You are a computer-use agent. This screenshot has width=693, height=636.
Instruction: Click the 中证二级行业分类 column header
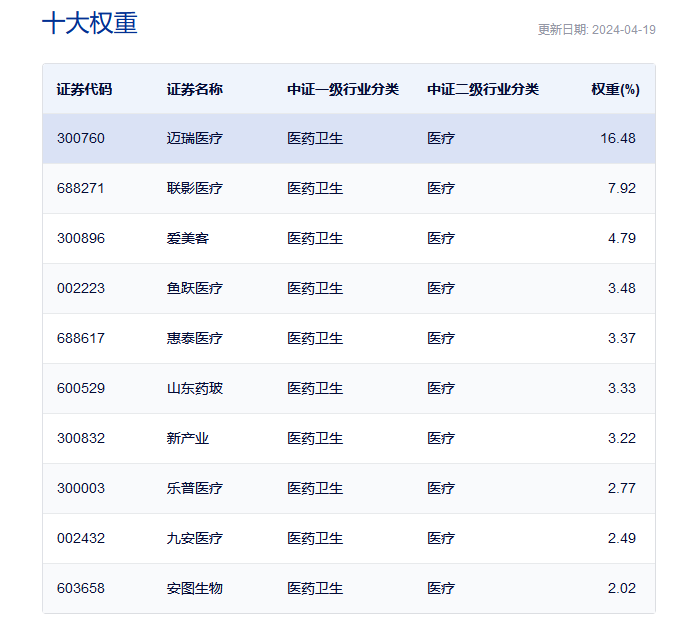[483, 89]
